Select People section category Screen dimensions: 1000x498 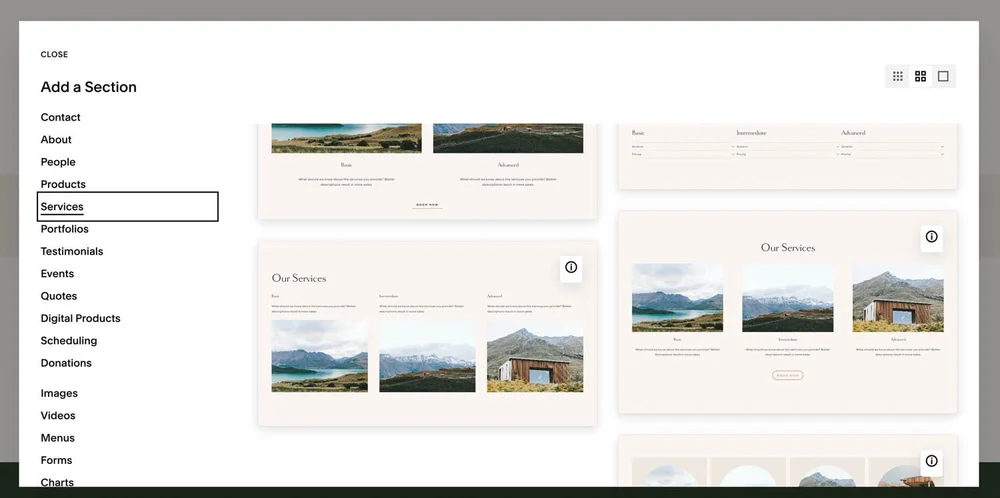(x=58, y=162)
